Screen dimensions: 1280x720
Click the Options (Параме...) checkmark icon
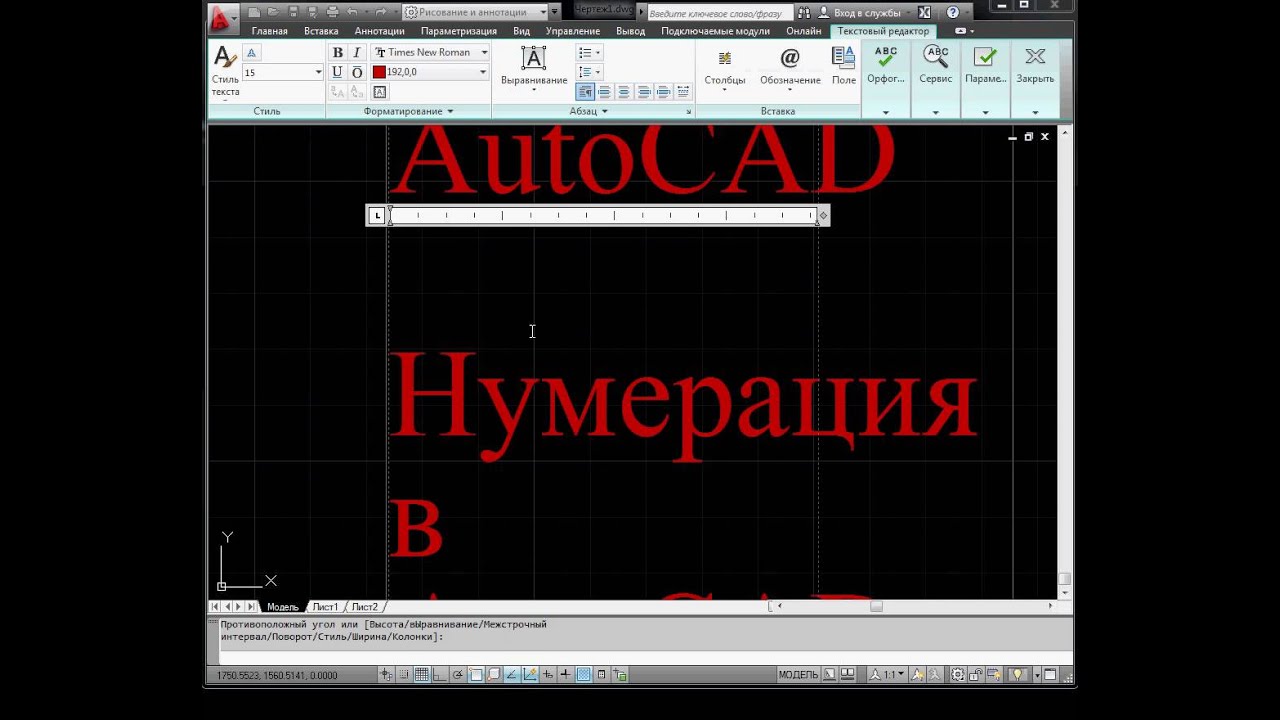click(x=985, y=57)
